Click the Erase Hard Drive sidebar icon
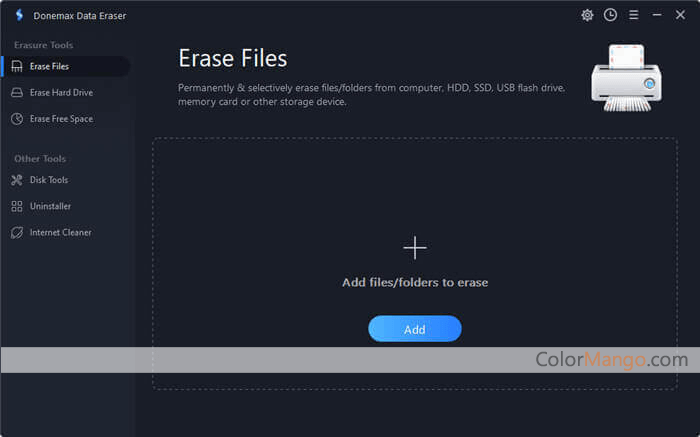 tap(17, 93)
